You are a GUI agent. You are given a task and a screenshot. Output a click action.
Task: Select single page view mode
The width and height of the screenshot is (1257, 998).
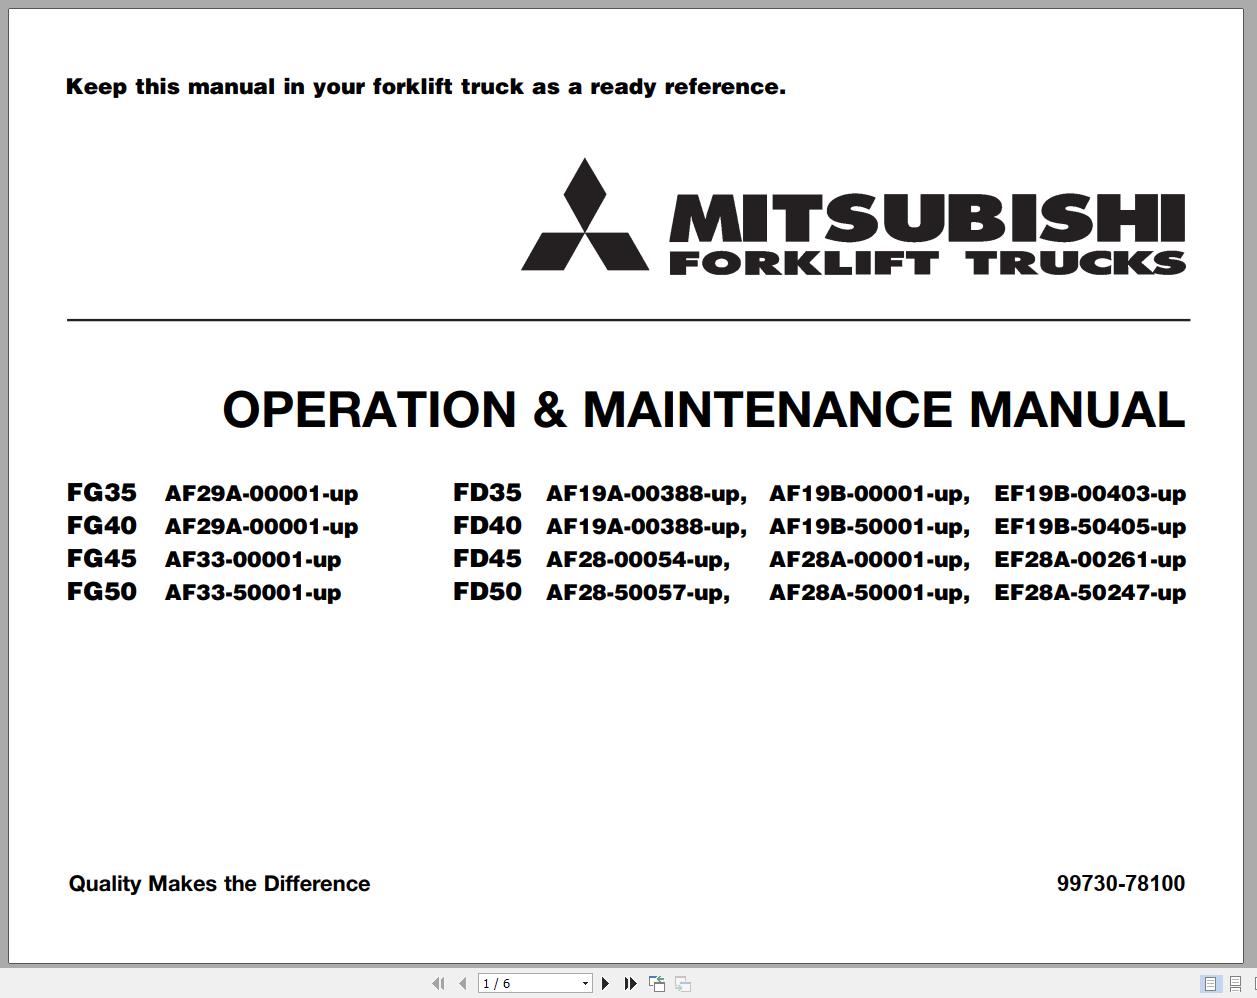(x=1210, y=984)
